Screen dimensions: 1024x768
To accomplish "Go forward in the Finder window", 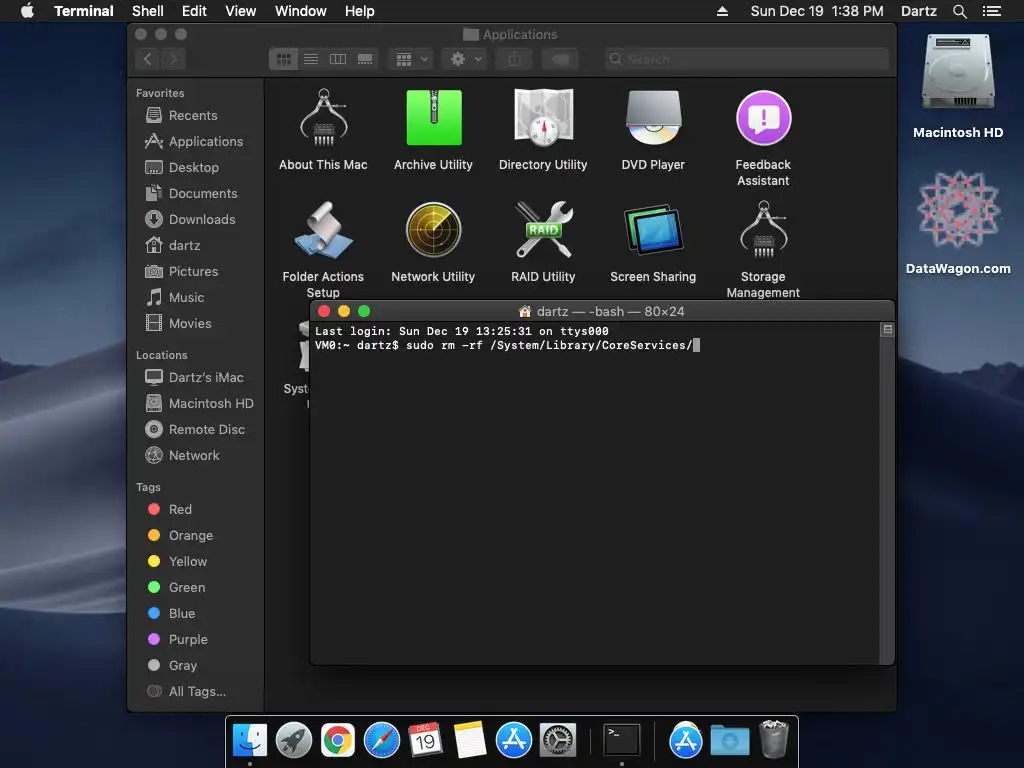I will [173, 59].
